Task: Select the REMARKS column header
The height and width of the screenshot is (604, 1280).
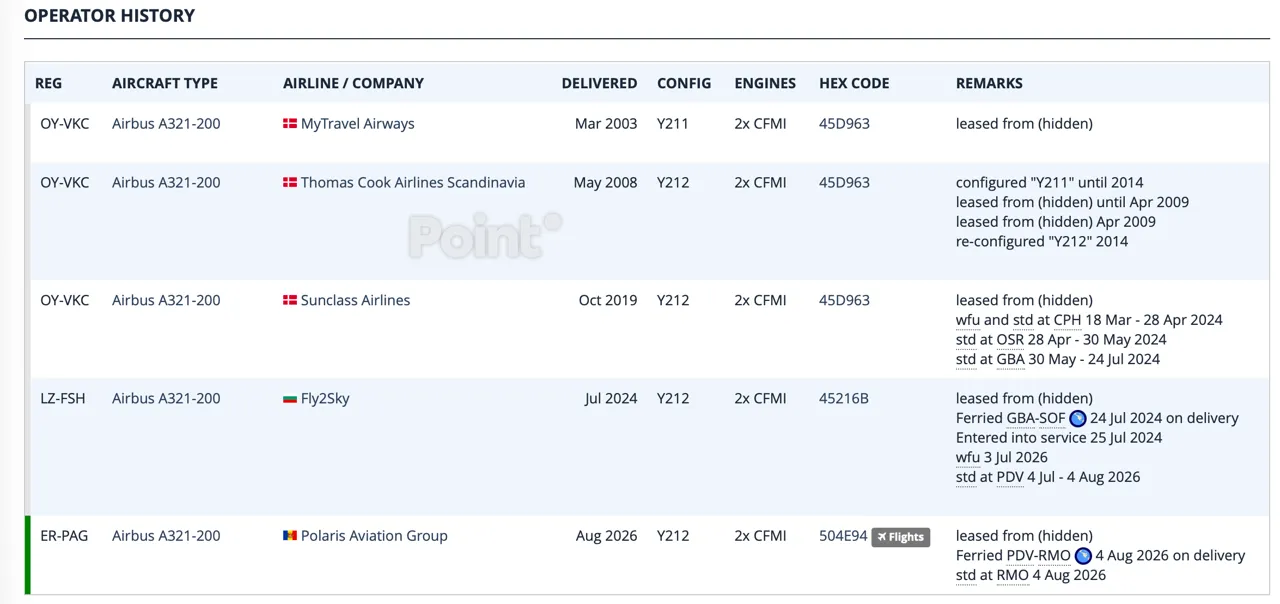Action: [989, 83]
